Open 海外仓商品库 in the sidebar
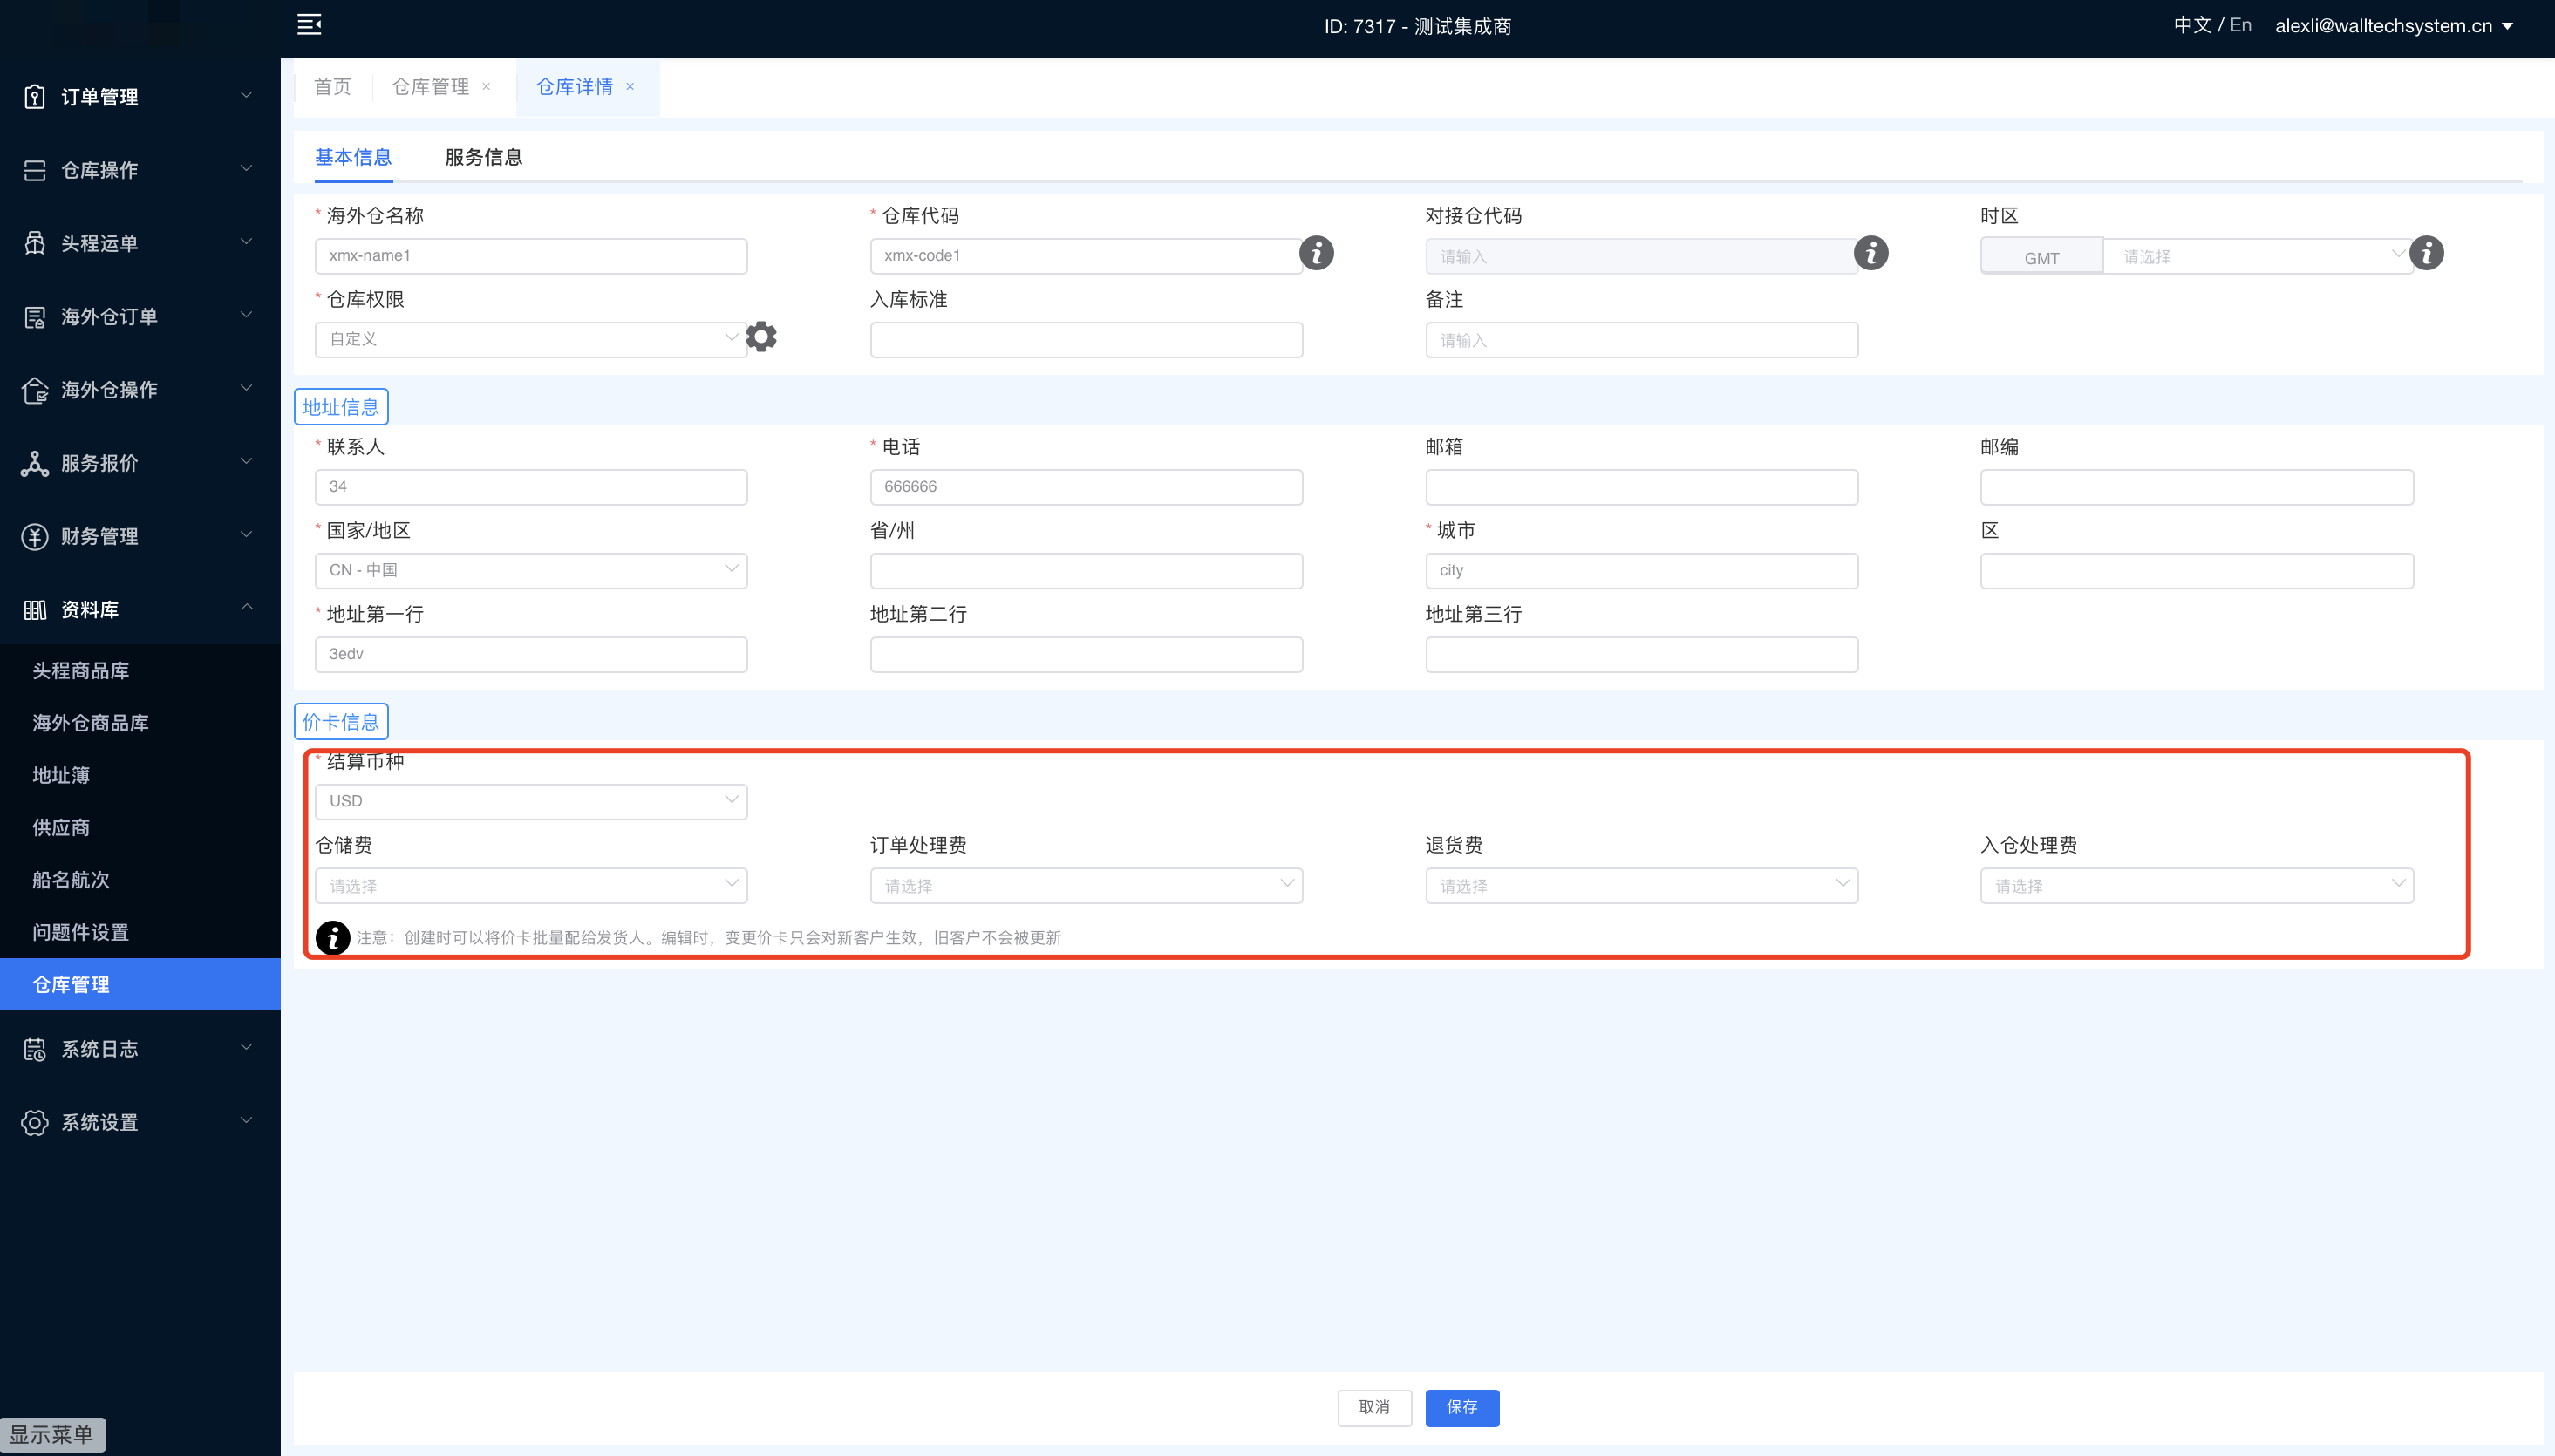Screen dimensions: 2555x1456 [90, 723]
